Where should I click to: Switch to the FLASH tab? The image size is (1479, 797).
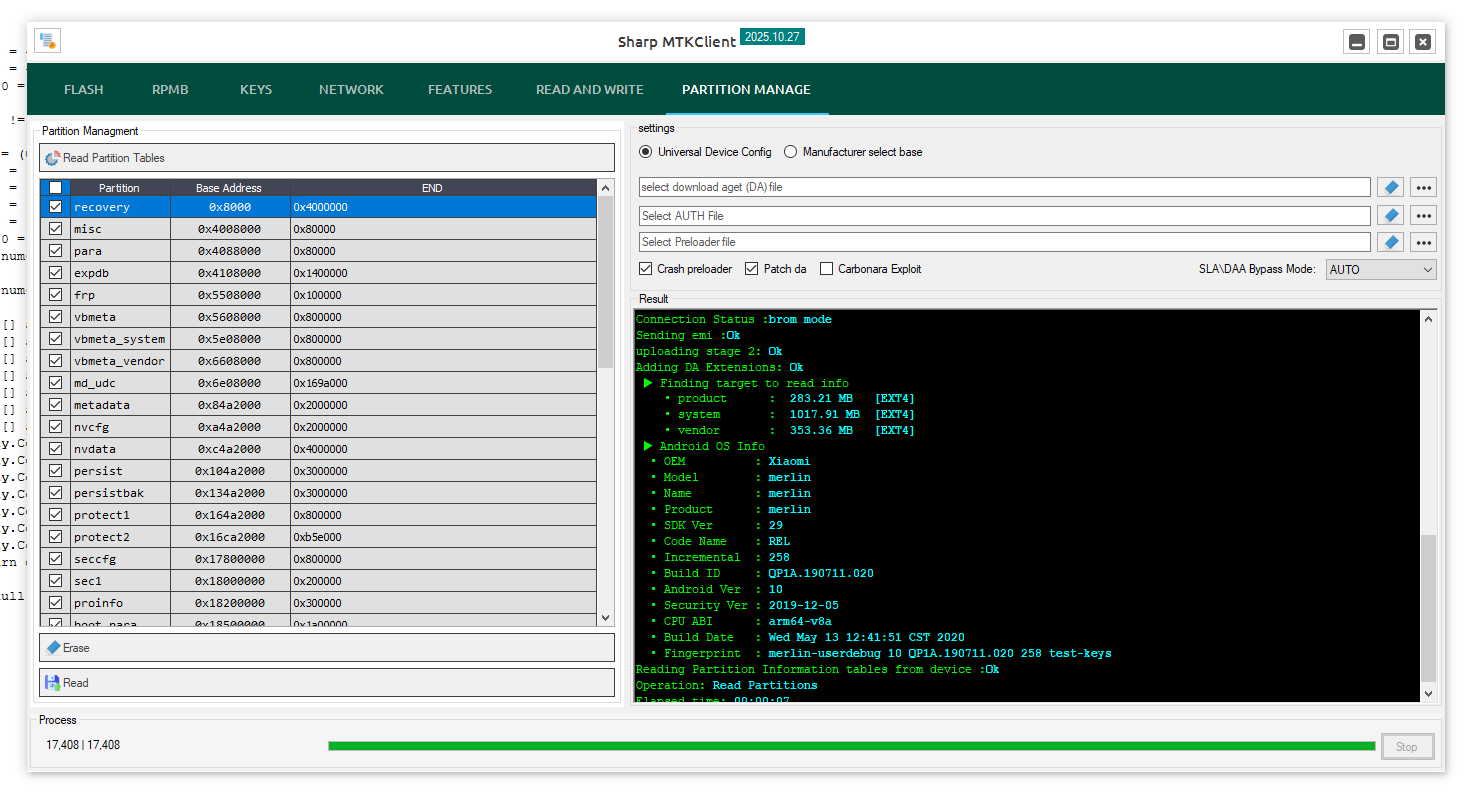[84, 90]
